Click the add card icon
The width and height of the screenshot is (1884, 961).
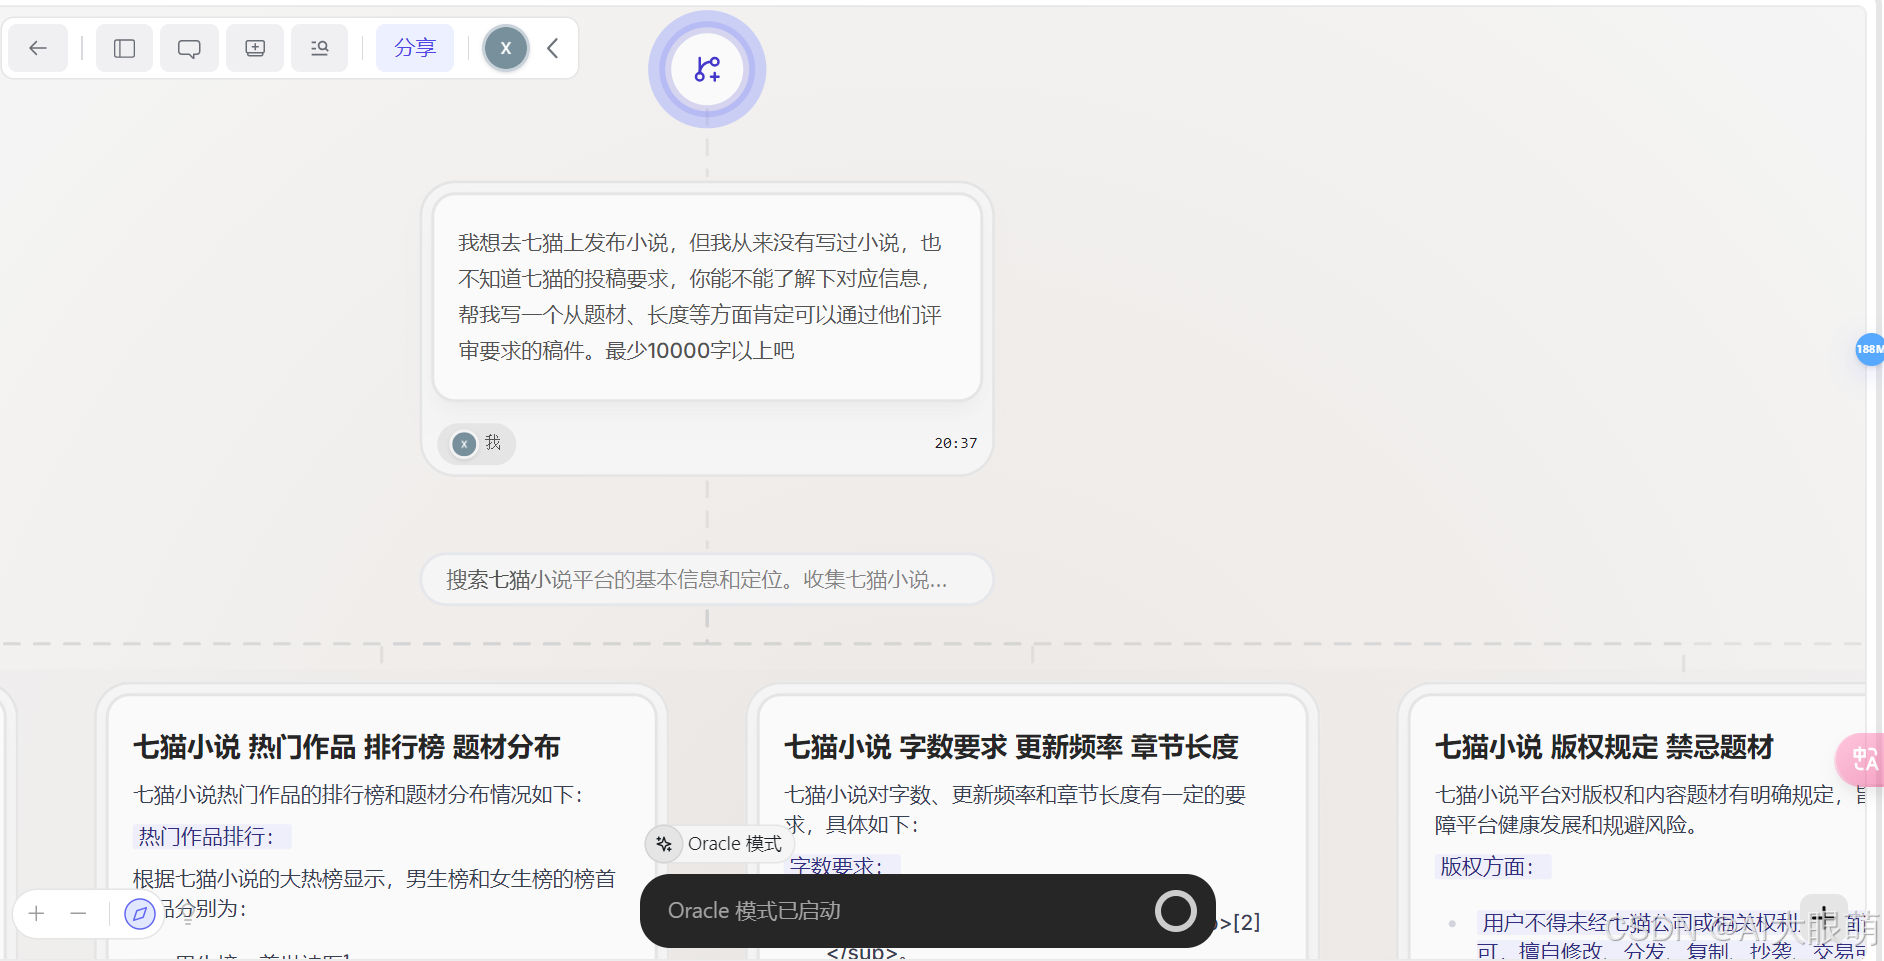click(255, 48)
